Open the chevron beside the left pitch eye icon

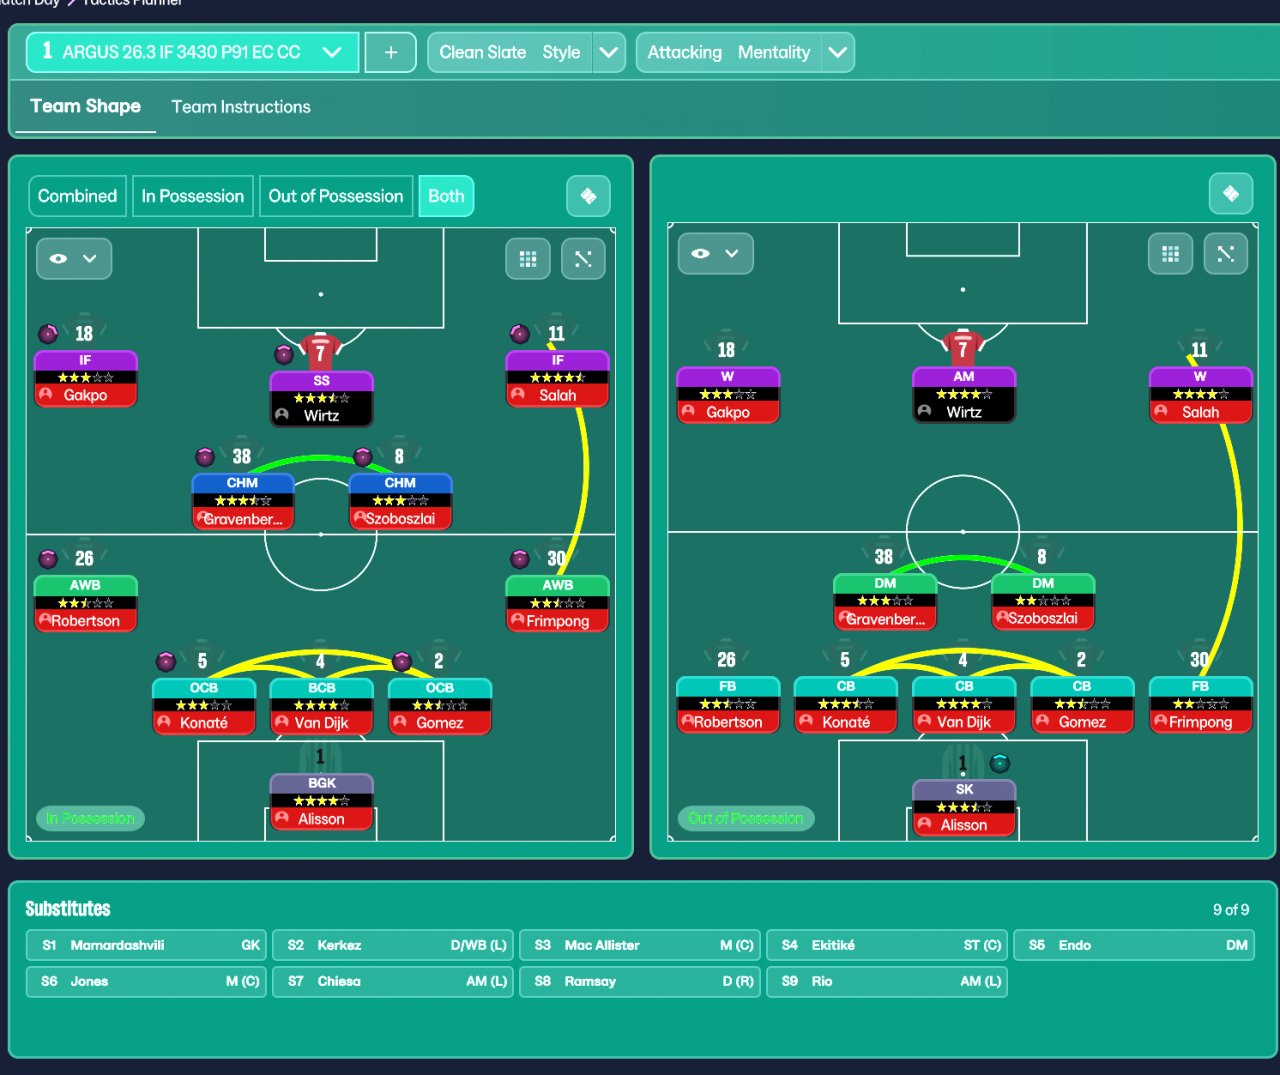90,258
